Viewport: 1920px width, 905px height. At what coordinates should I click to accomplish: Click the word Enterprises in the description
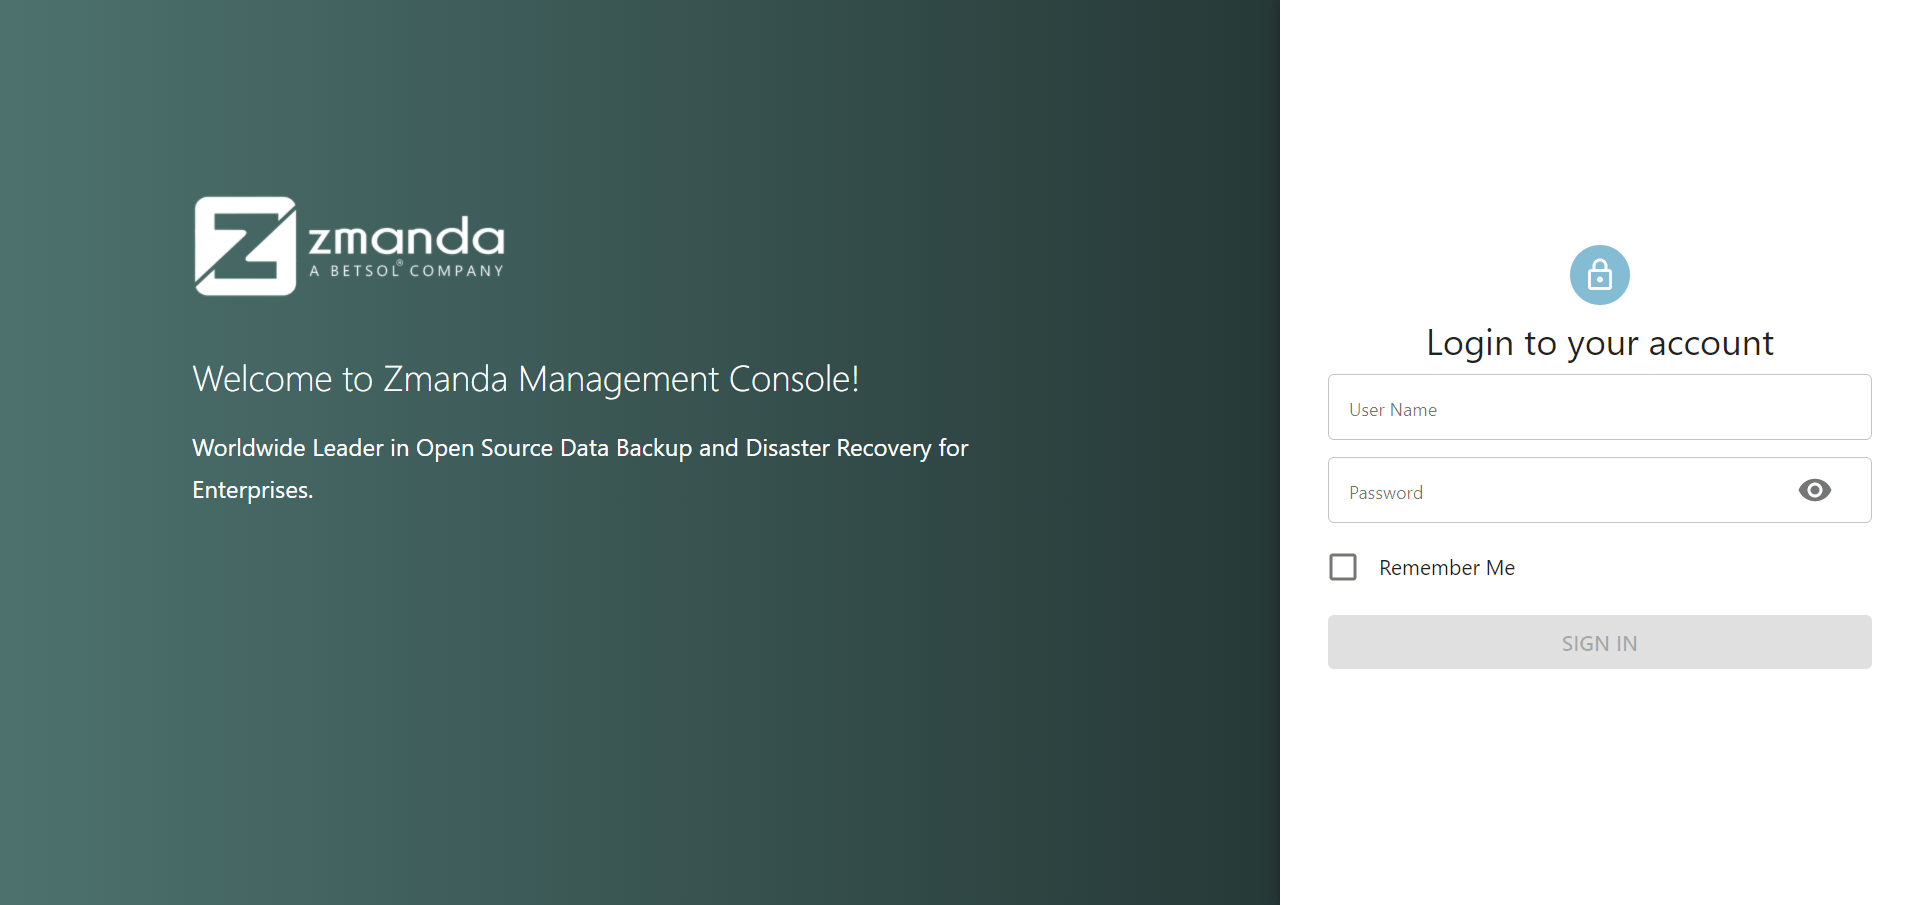tap(252, 490)
